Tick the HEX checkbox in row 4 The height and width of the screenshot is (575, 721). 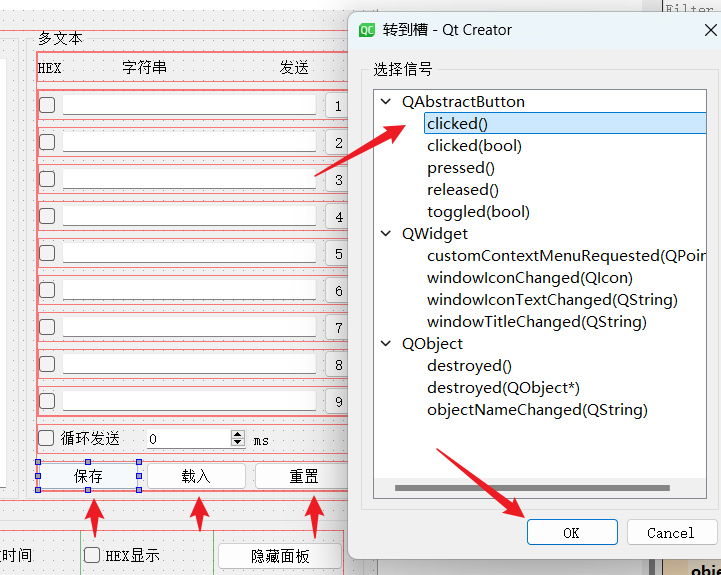pos(47,216)
